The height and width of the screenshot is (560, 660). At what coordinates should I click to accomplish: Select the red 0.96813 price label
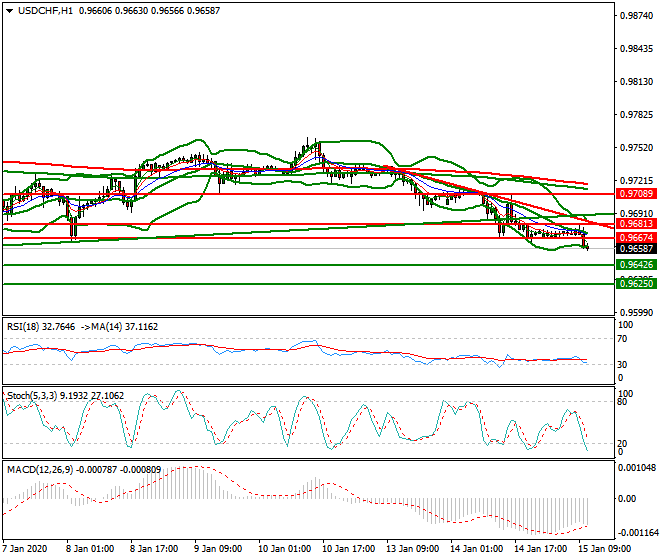point(635,224)
